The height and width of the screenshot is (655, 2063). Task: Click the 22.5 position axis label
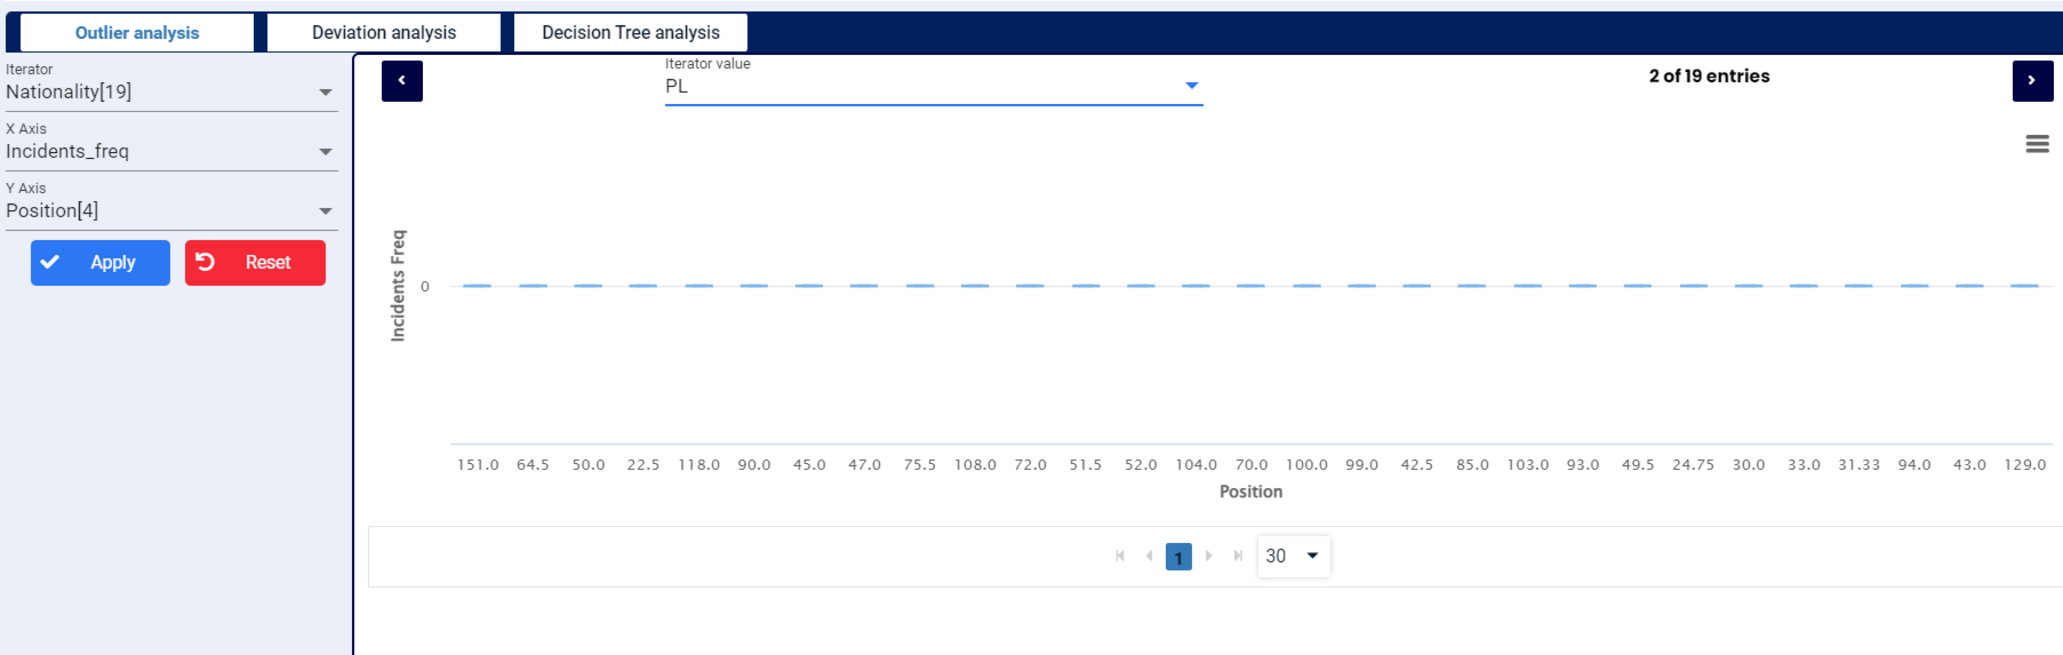(x=643, y=465)
